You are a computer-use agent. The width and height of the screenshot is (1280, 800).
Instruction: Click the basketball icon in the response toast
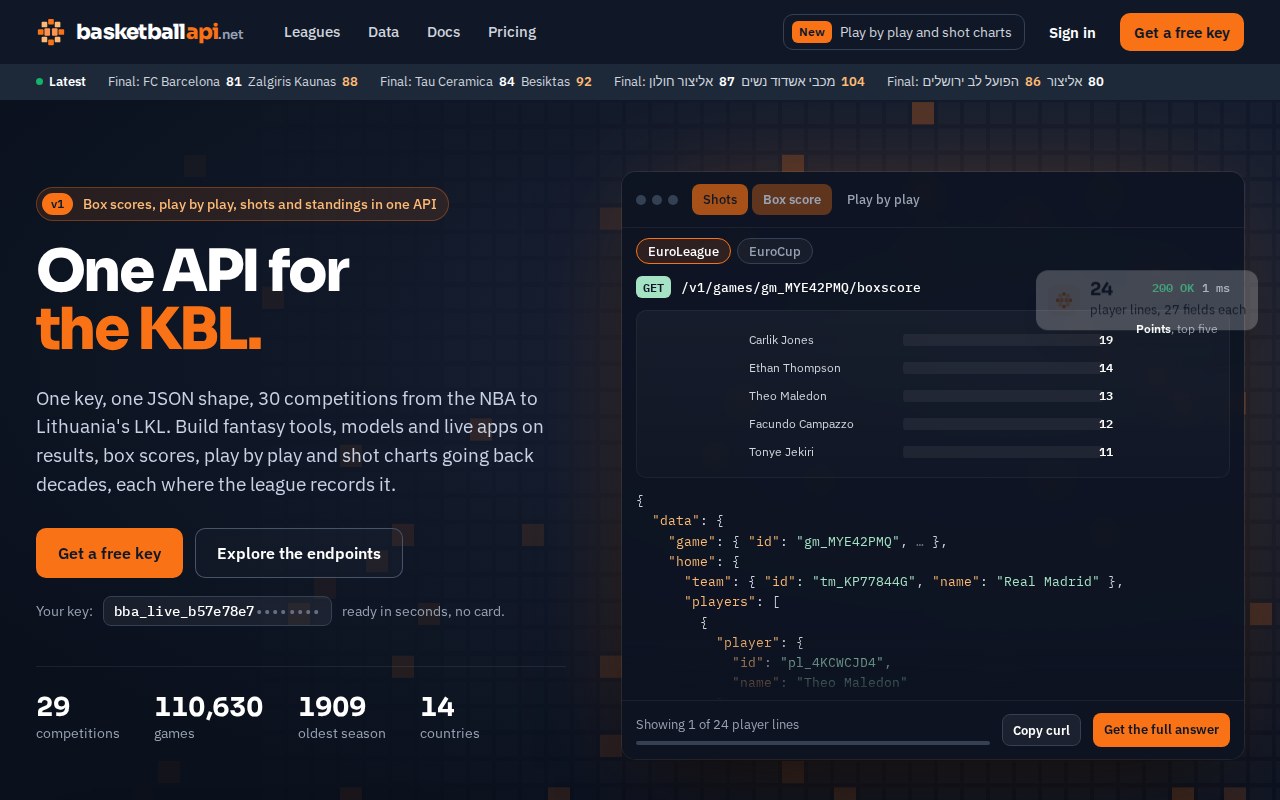coord(1064,300)
